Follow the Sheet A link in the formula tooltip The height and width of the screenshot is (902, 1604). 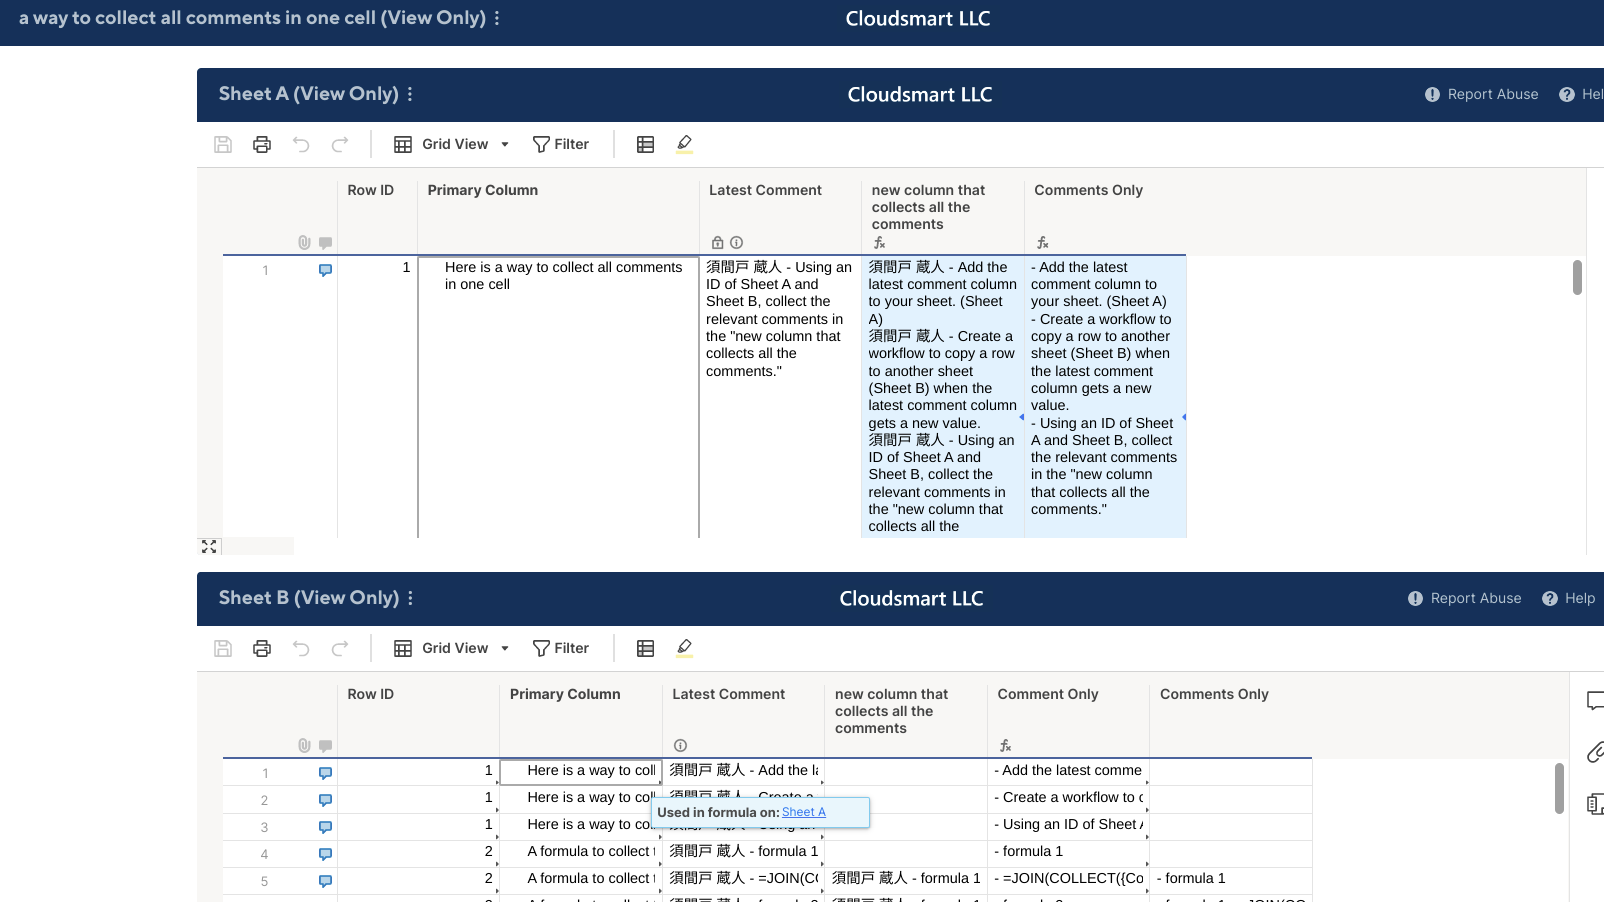click(804, 812)
